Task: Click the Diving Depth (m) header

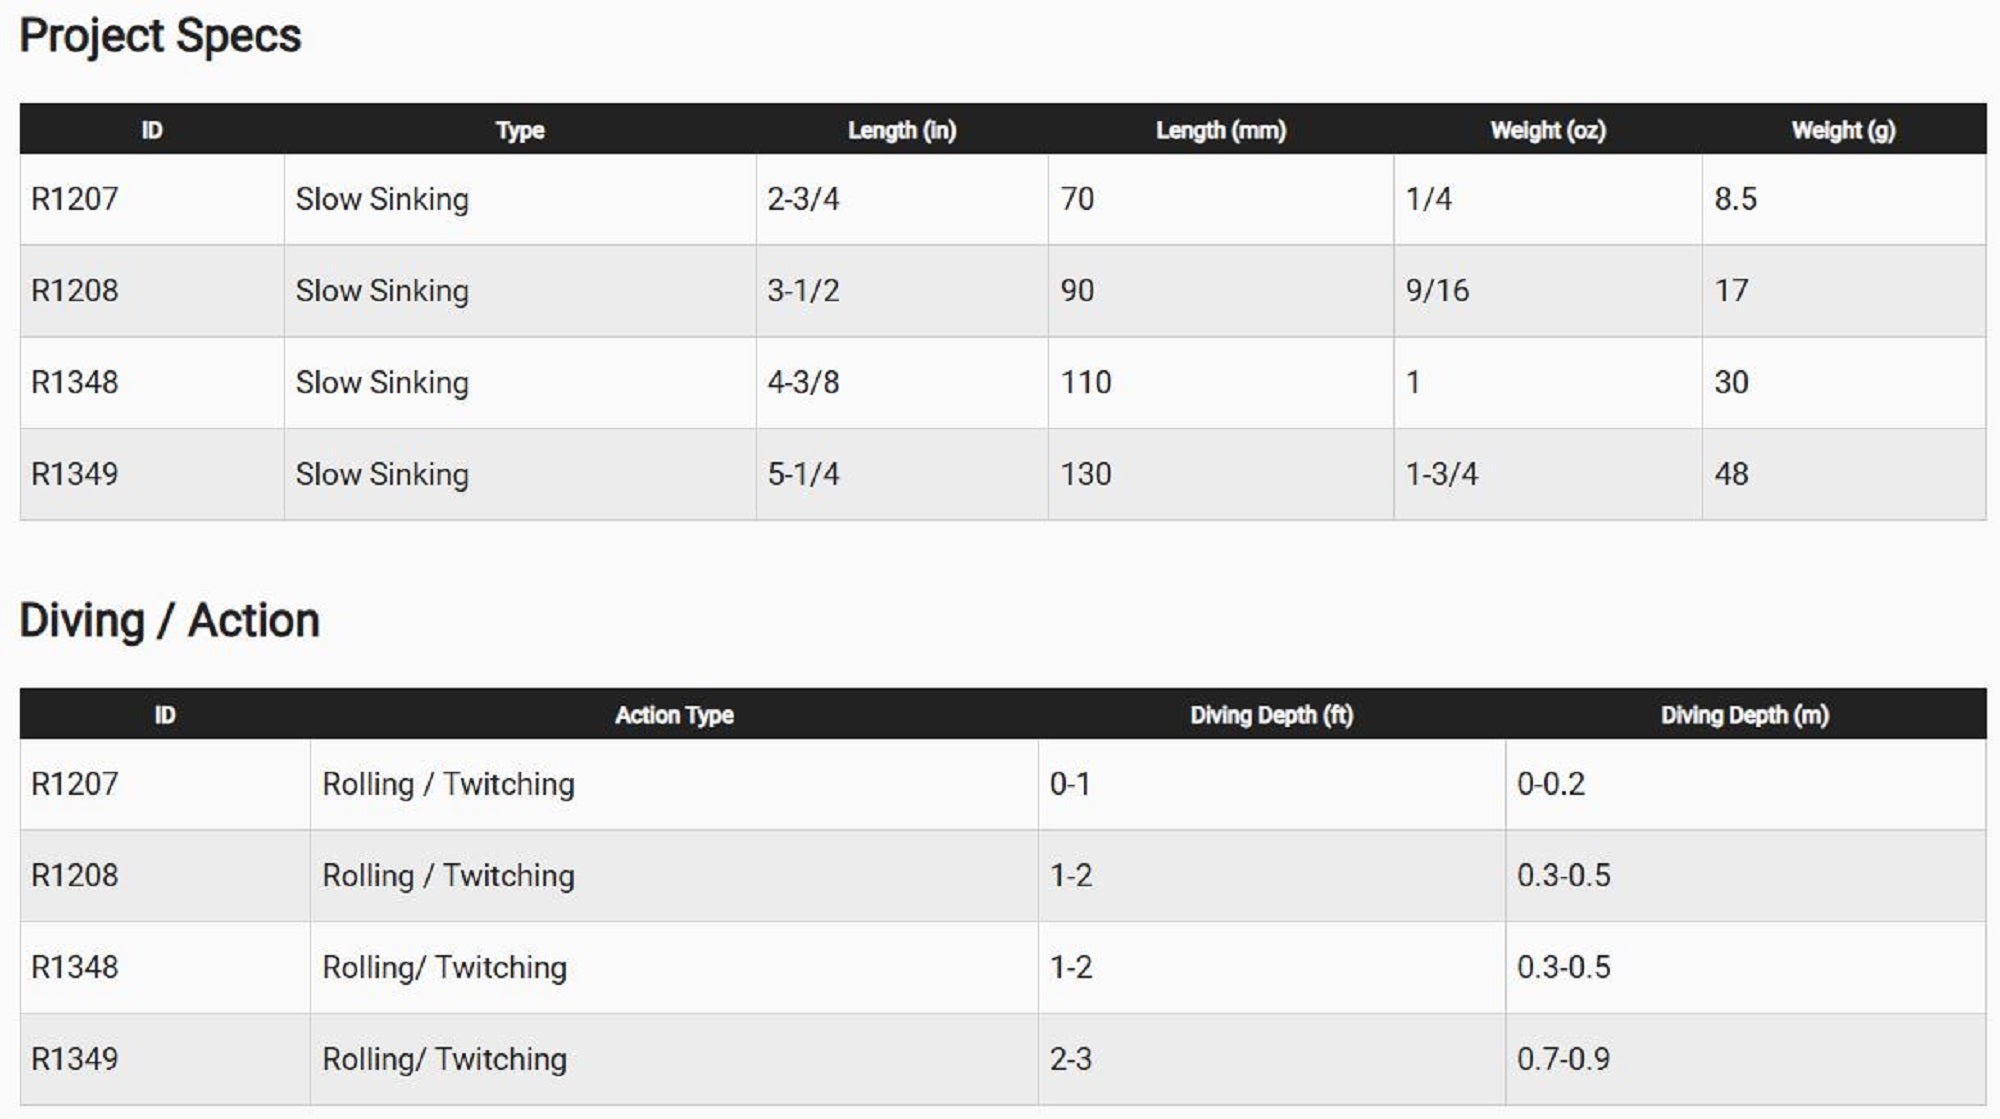Action: point(1745,715)
